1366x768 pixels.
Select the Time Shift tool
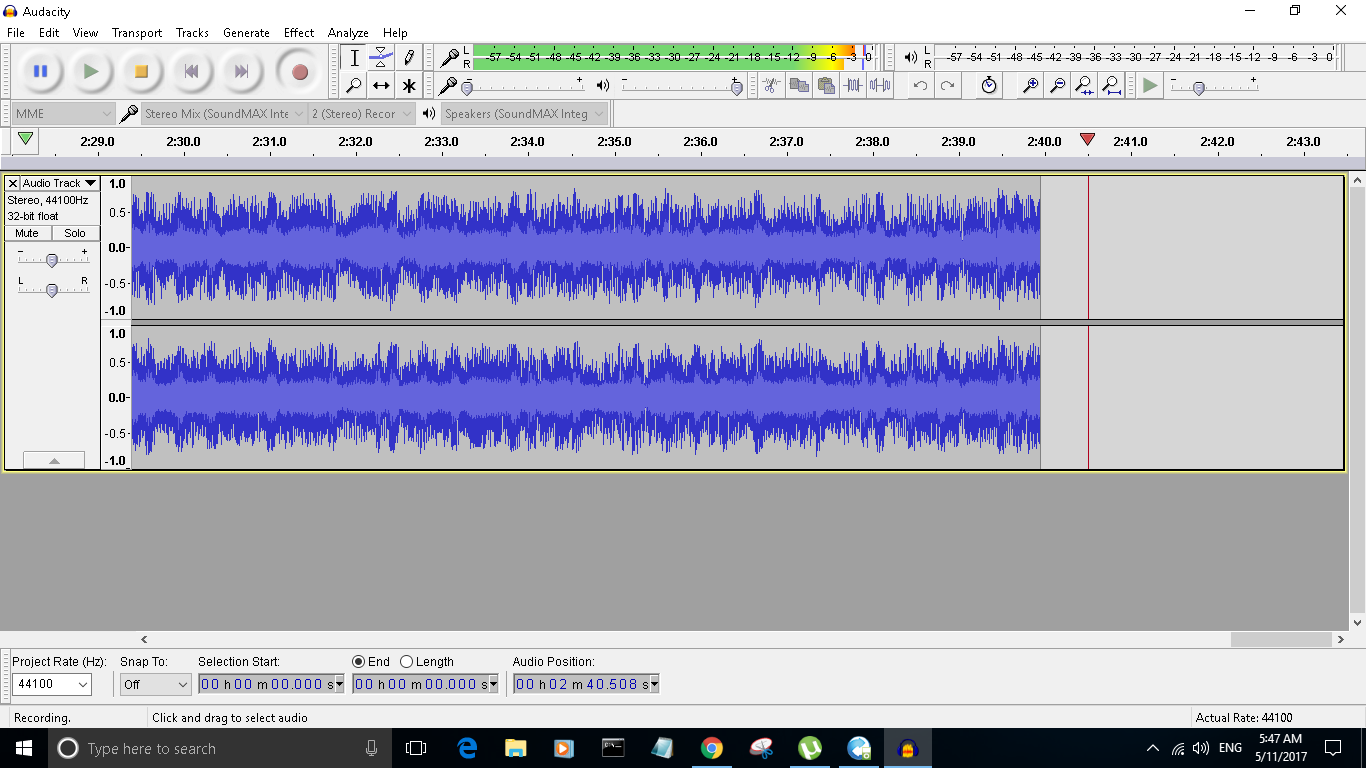[381, 86]
